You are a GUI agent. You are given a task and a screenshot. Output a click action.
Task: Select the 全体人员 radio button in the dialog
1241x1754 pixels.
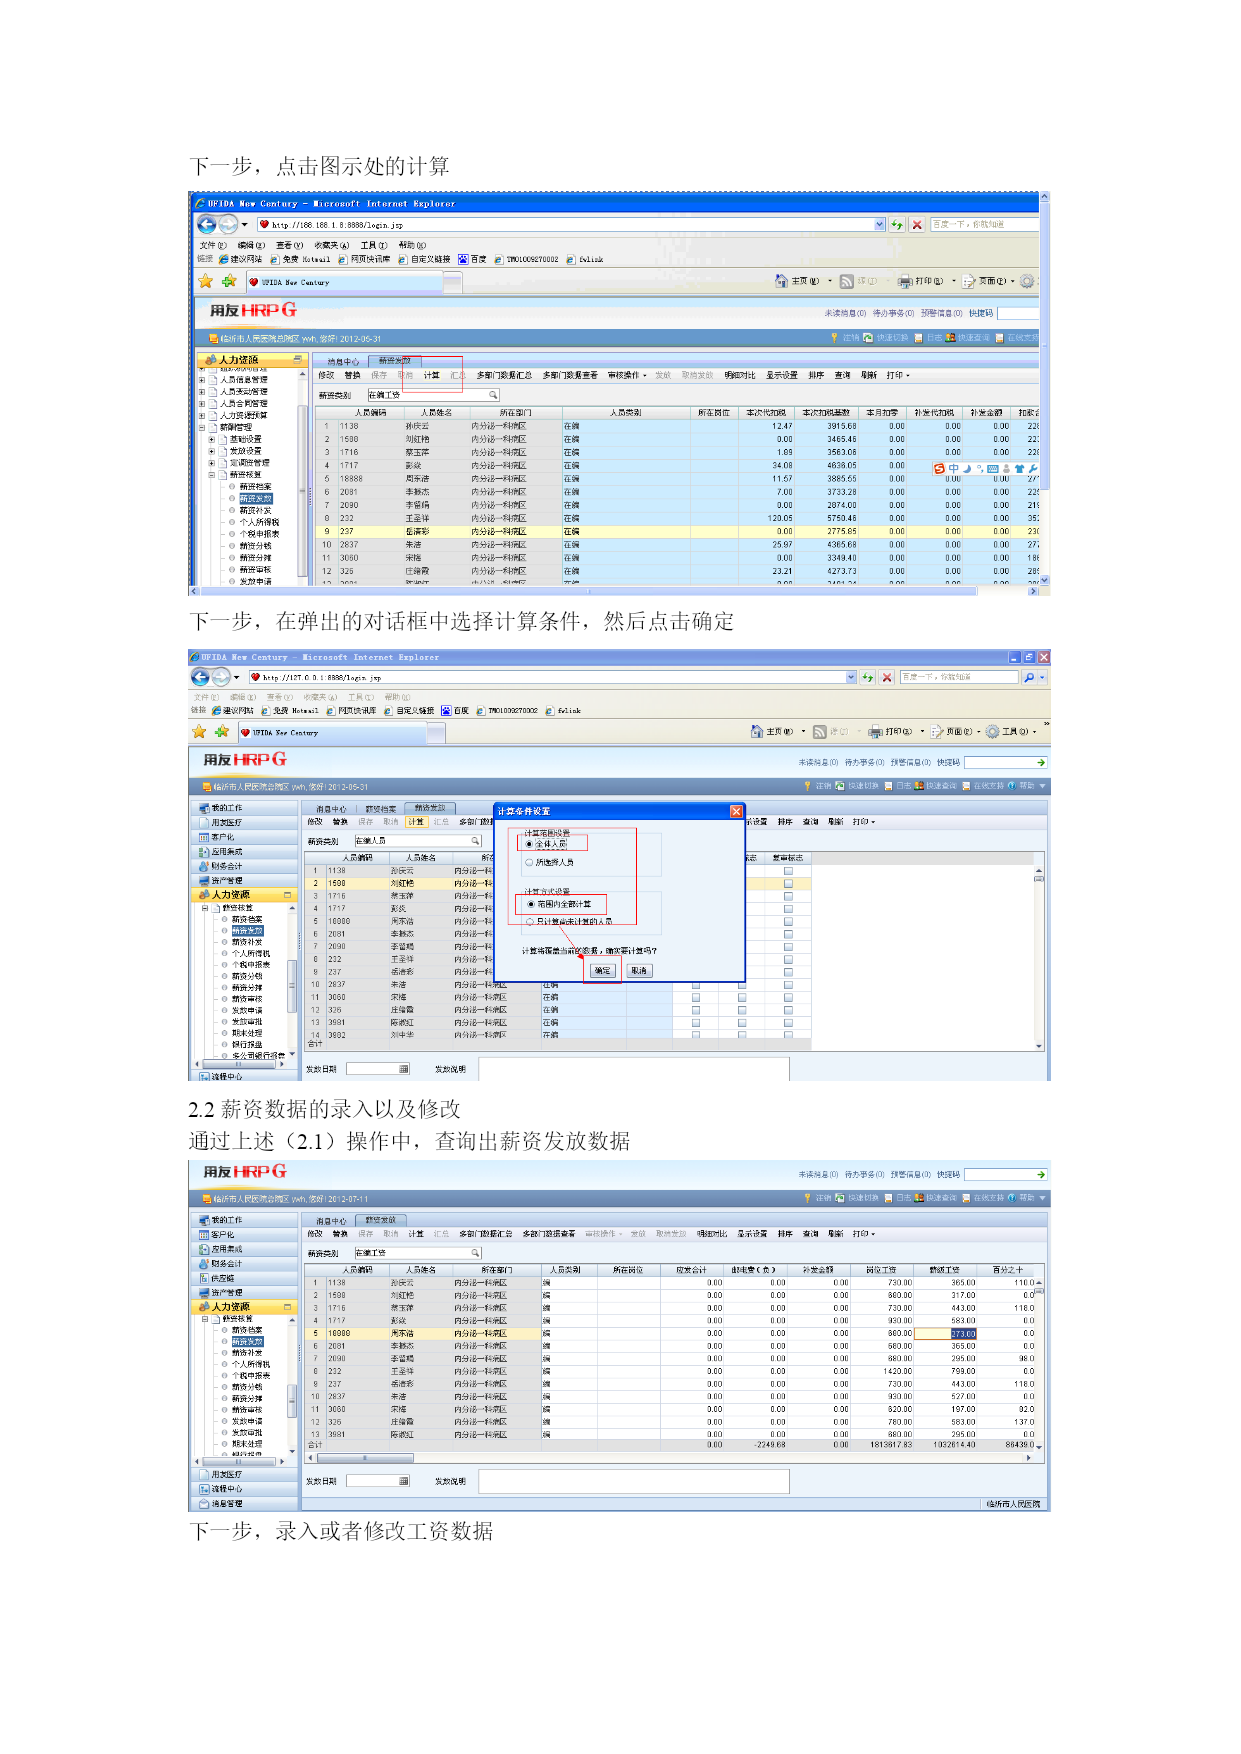coord(530,844)
